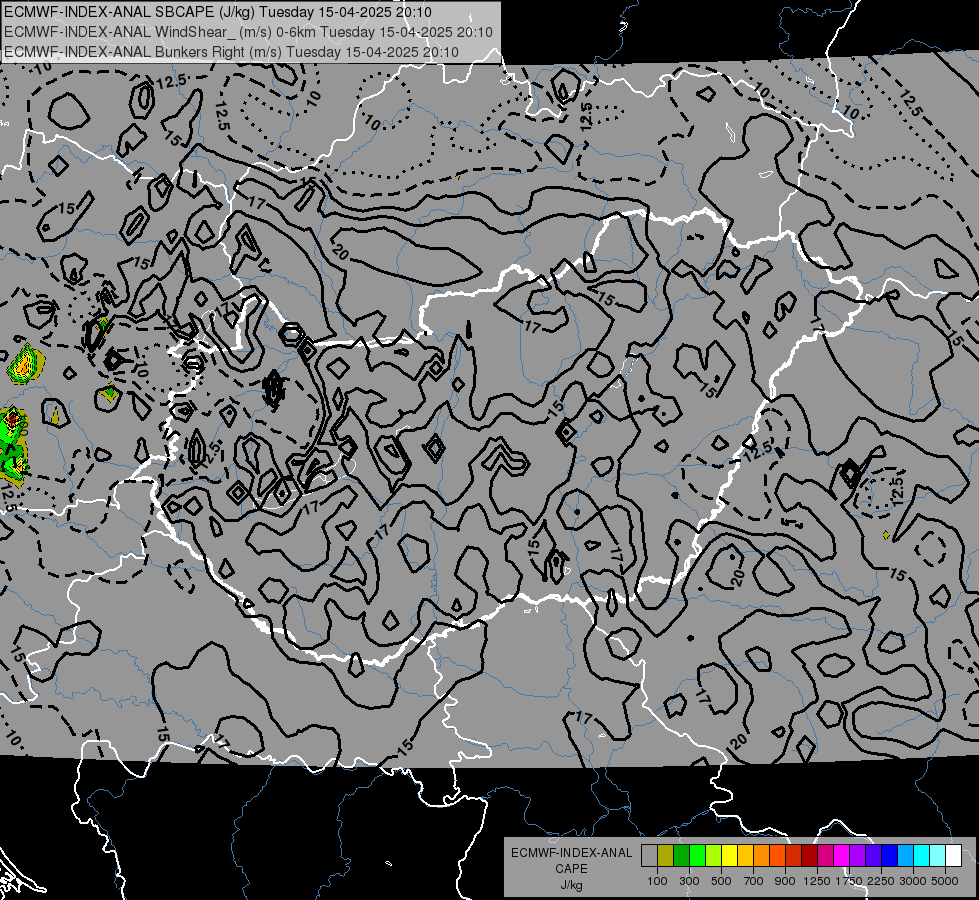Viewport: 979px width, 900px height.
Task: Click the purple swatch after 1750
Action: [x=858, y=855]
